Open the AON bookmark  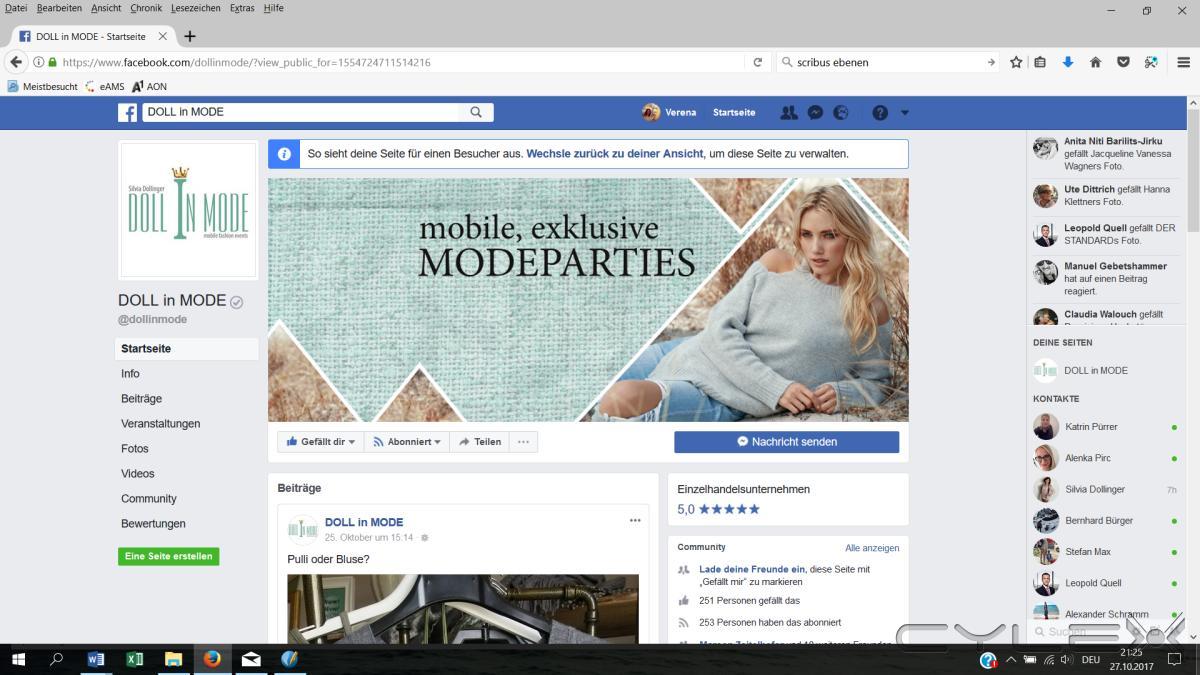[x=149, y=87]
